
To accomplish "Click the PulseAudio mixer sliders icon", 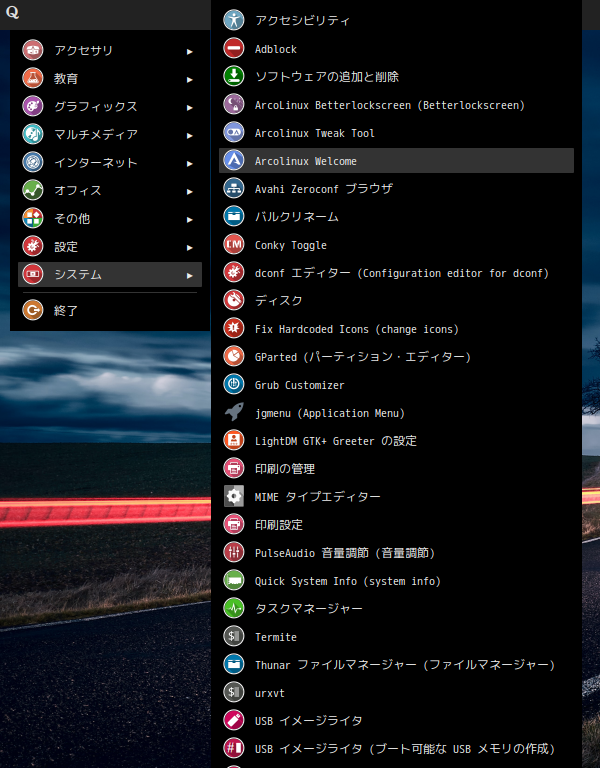I will [234, 552].
